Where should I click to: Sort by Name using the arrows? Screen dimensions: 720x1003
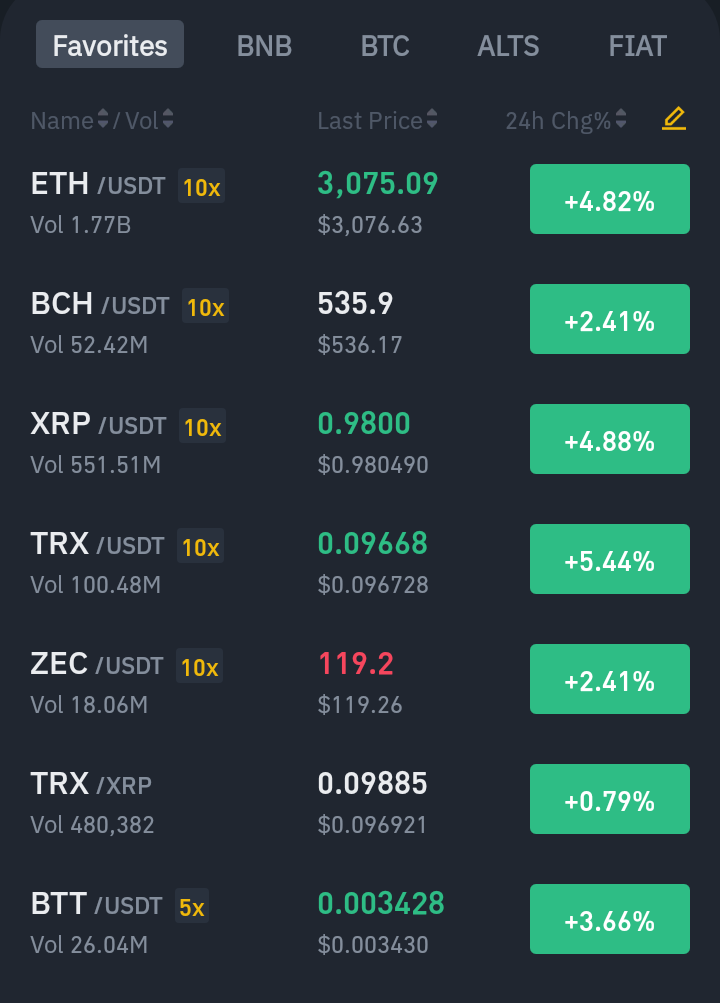(102, 119)
